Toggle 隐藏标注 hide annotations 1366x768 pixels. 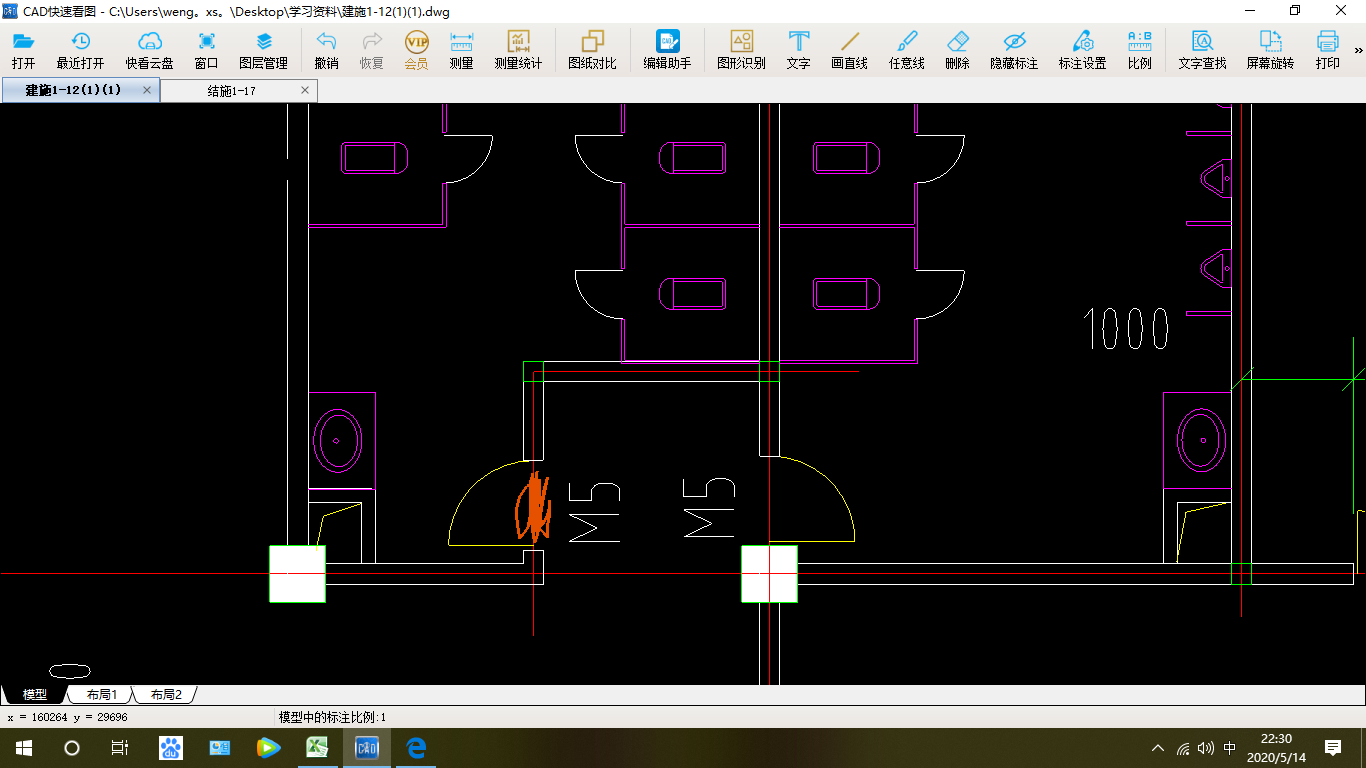coord(1014,50)
